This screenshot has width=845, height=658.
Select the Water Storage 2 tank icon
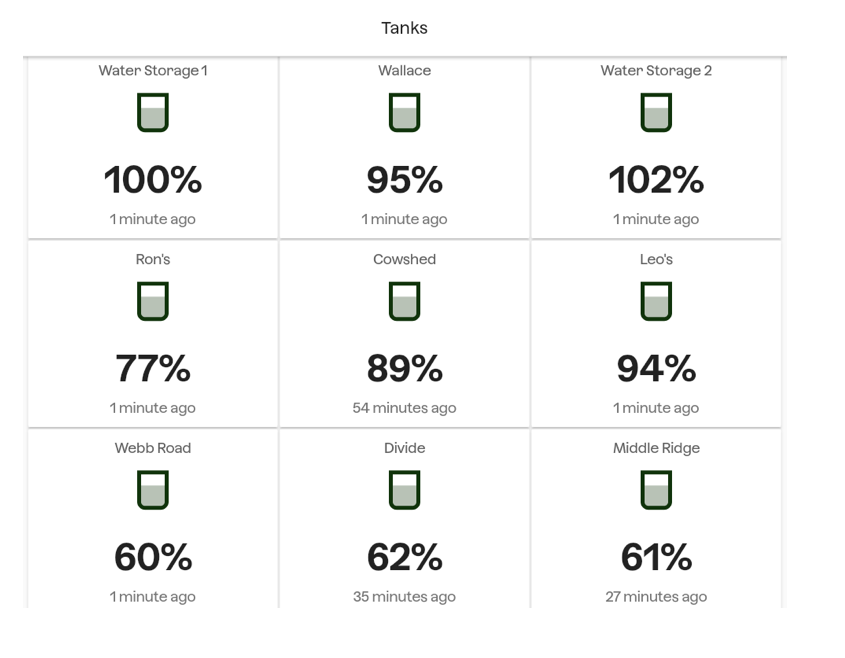656,113
